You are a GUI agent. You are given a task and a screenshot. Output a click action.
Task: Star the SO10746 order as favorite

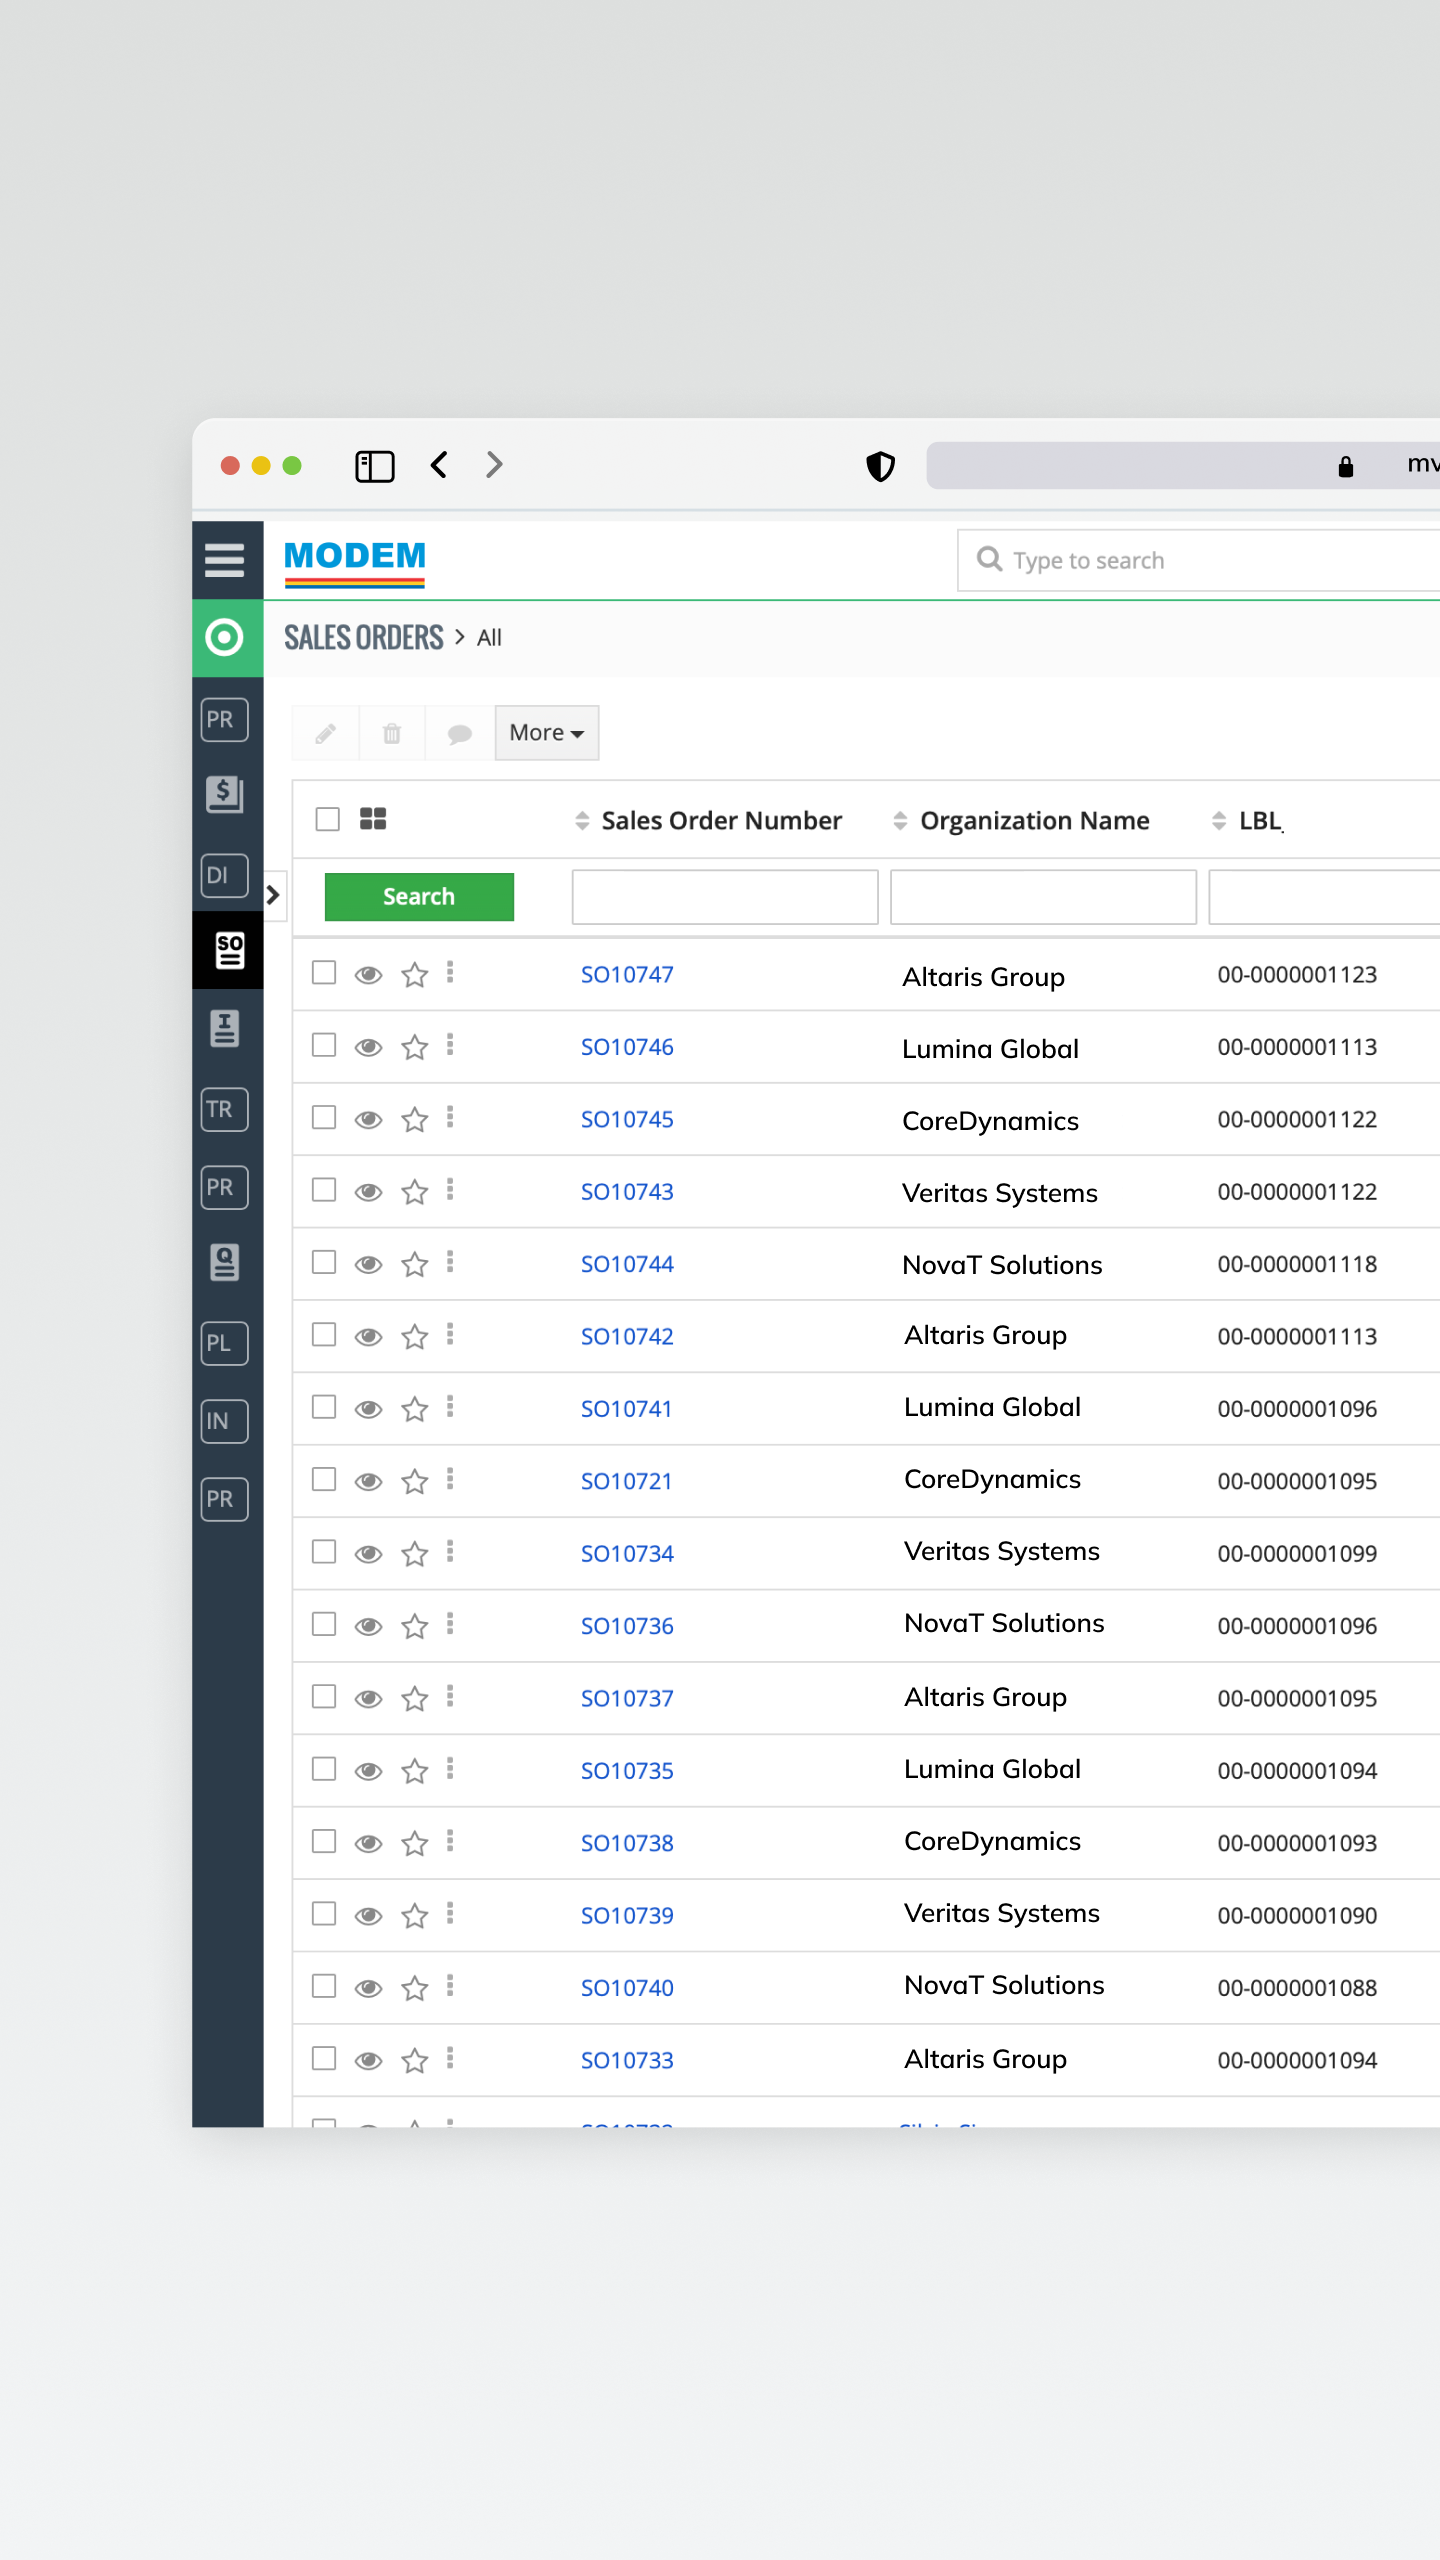tap(415, 1047)
